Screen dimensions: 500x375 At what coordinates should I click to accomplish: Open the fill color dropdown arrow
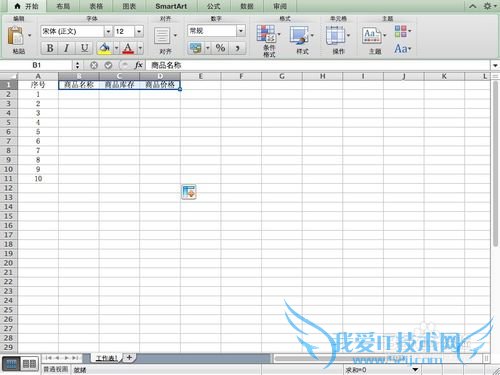point(116,48)
